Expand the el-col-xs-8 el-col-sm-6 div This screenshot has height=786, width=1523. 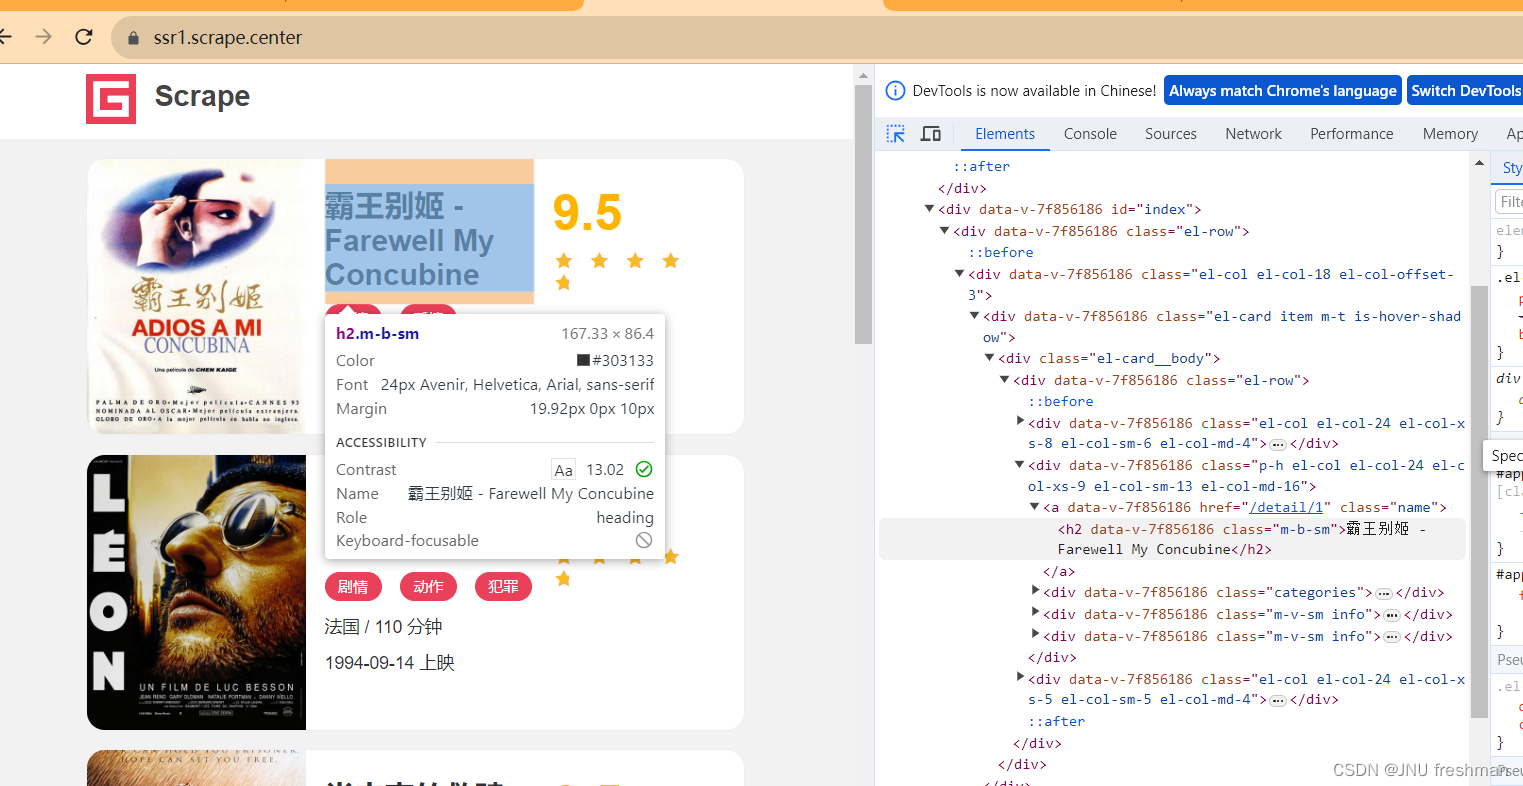[x=1020, y=422]
